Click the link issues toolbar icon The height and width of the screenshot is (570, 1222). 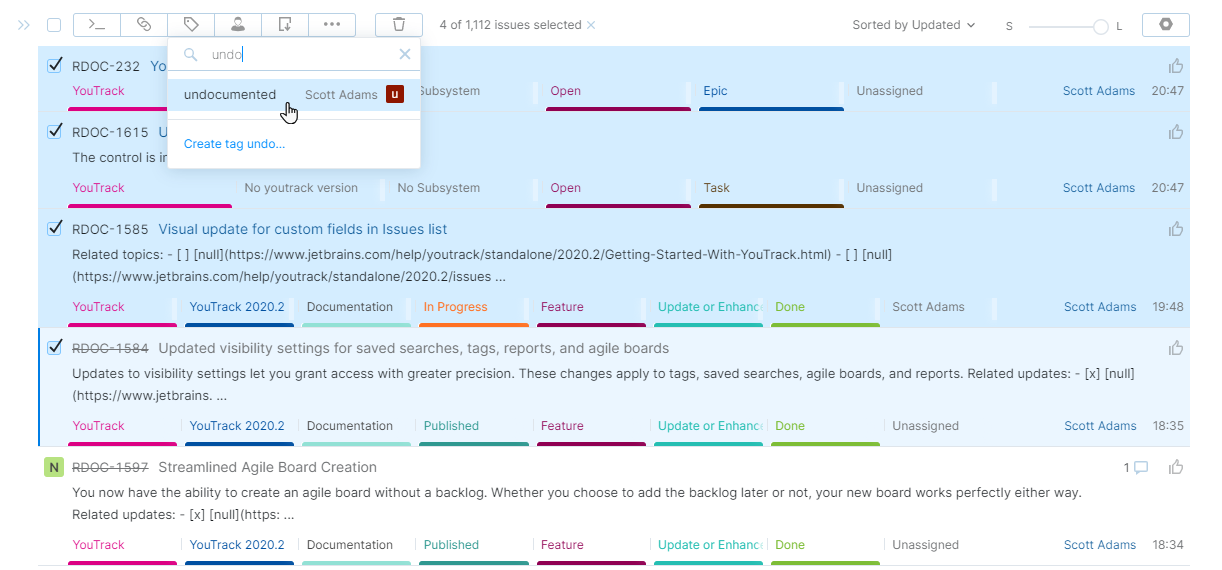(x=144, y=25)
